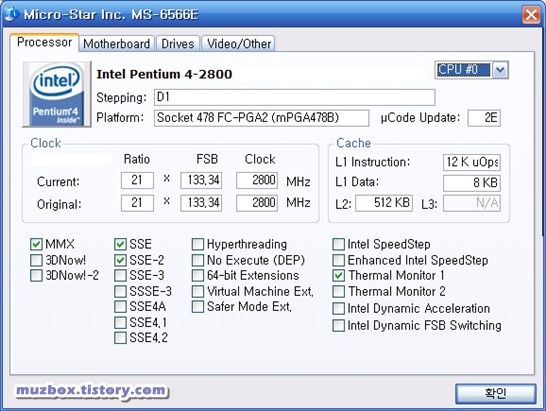This screenshot has height=411, width=546.
Task: Check the Thermal Monitor 2 checkbox
Action: coord(338,291)
